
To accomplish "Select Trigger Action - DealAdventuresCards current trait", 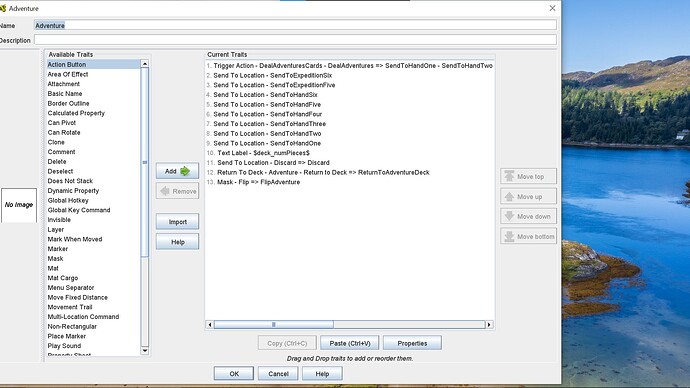I will pos(350,66).
